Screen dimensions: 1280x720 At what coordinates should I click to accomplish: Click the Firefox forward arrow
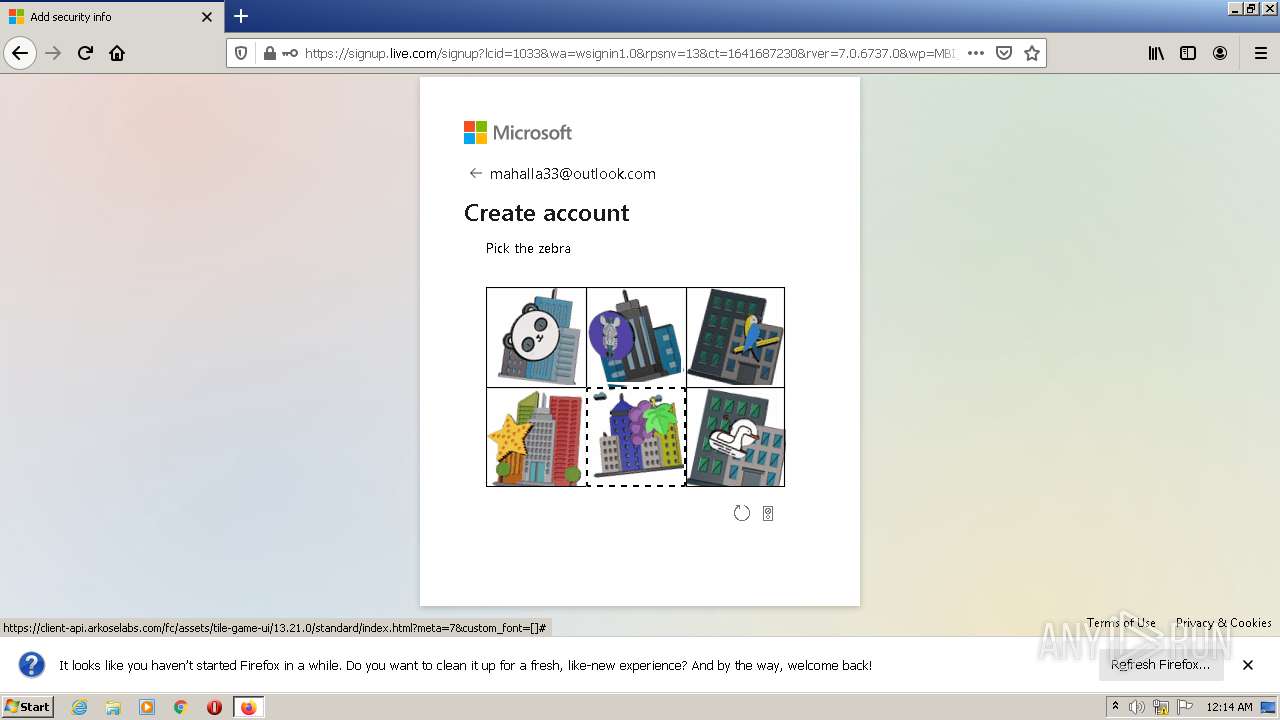click(53, 53)
